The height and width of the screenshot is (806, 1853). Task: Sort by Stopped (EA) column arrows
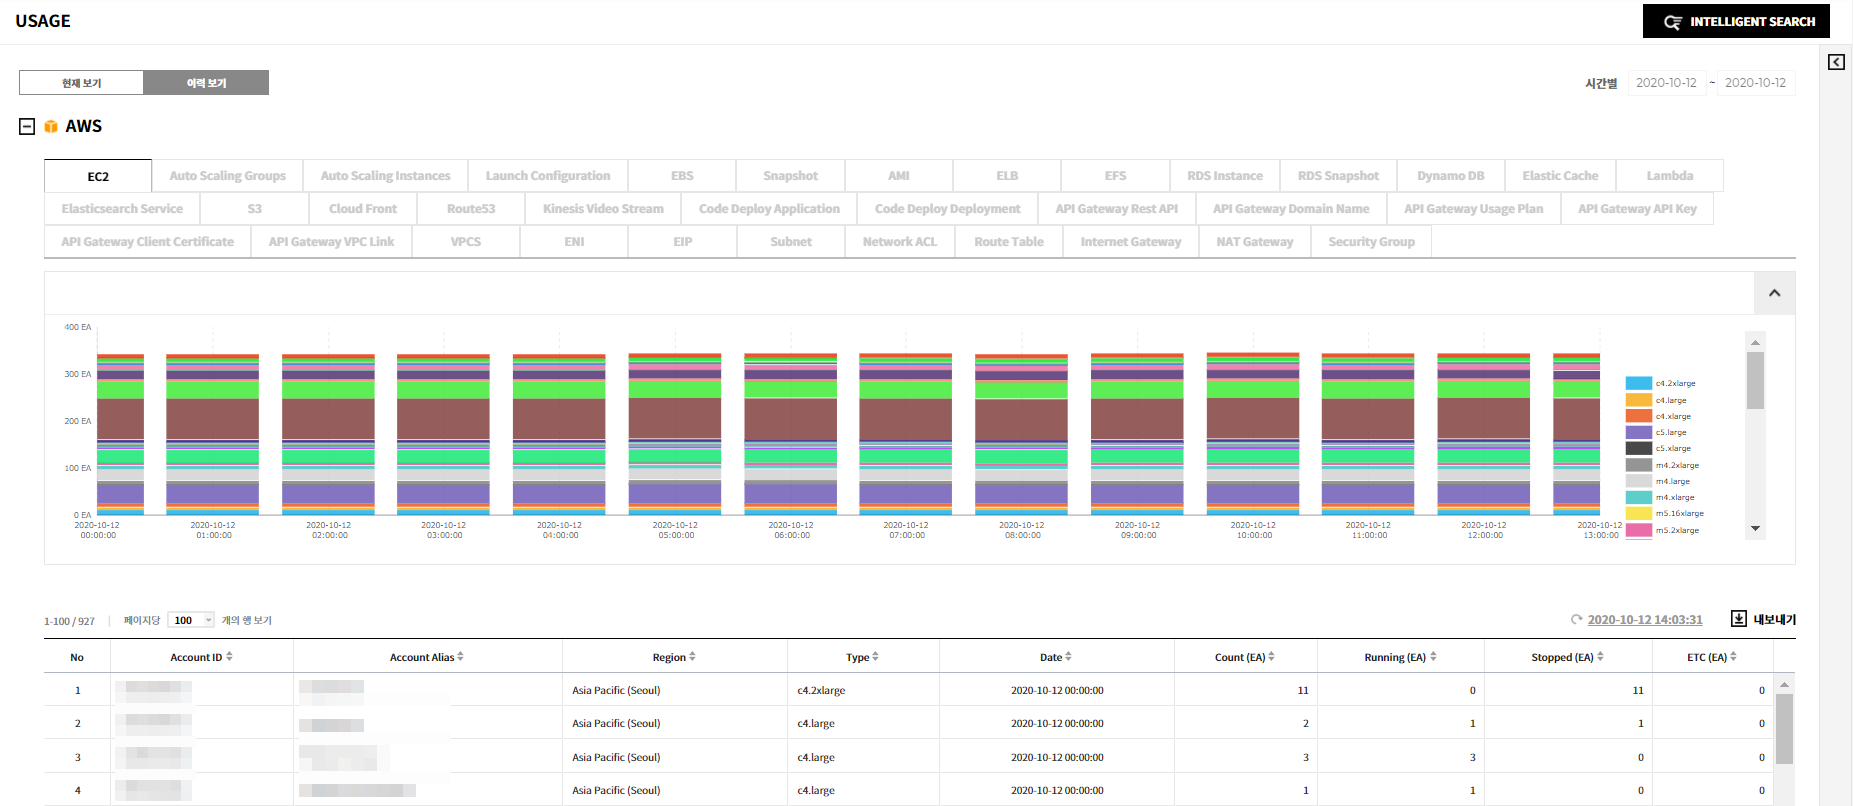[x=1600, y=657]
